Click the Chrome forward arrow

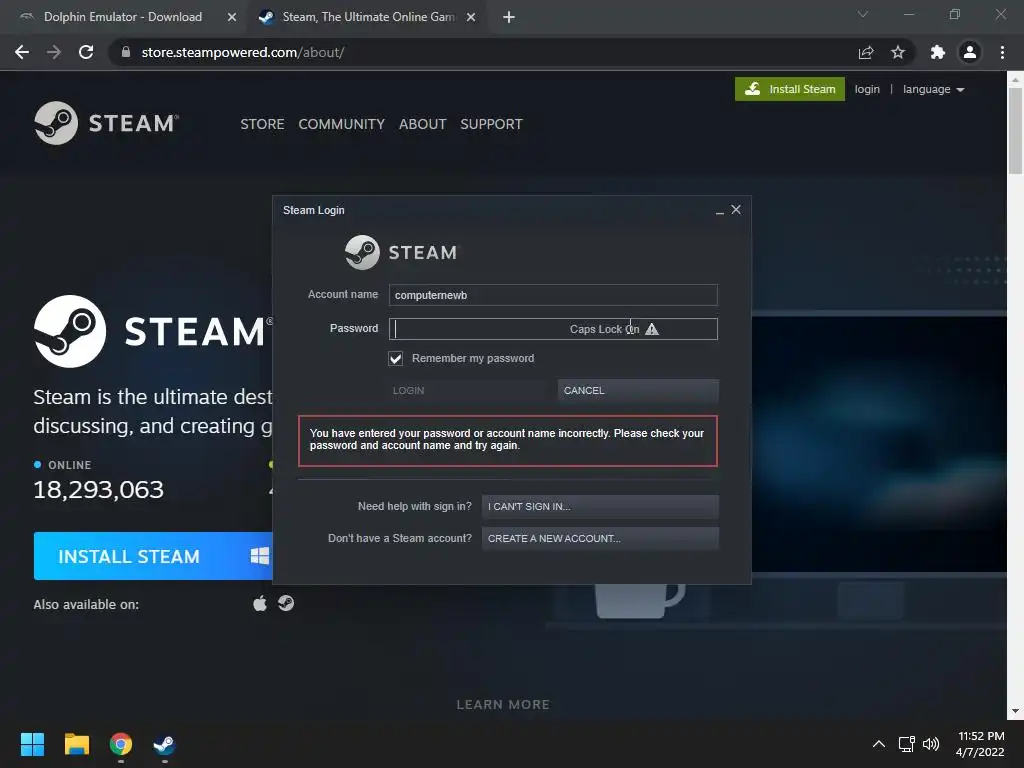54,52
